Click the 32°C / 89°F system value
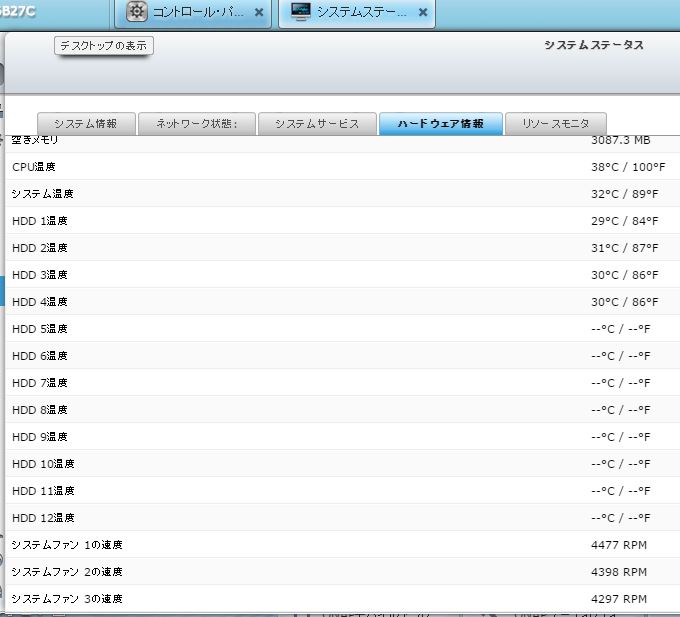680x617 pixels. [x=624, y=194]
